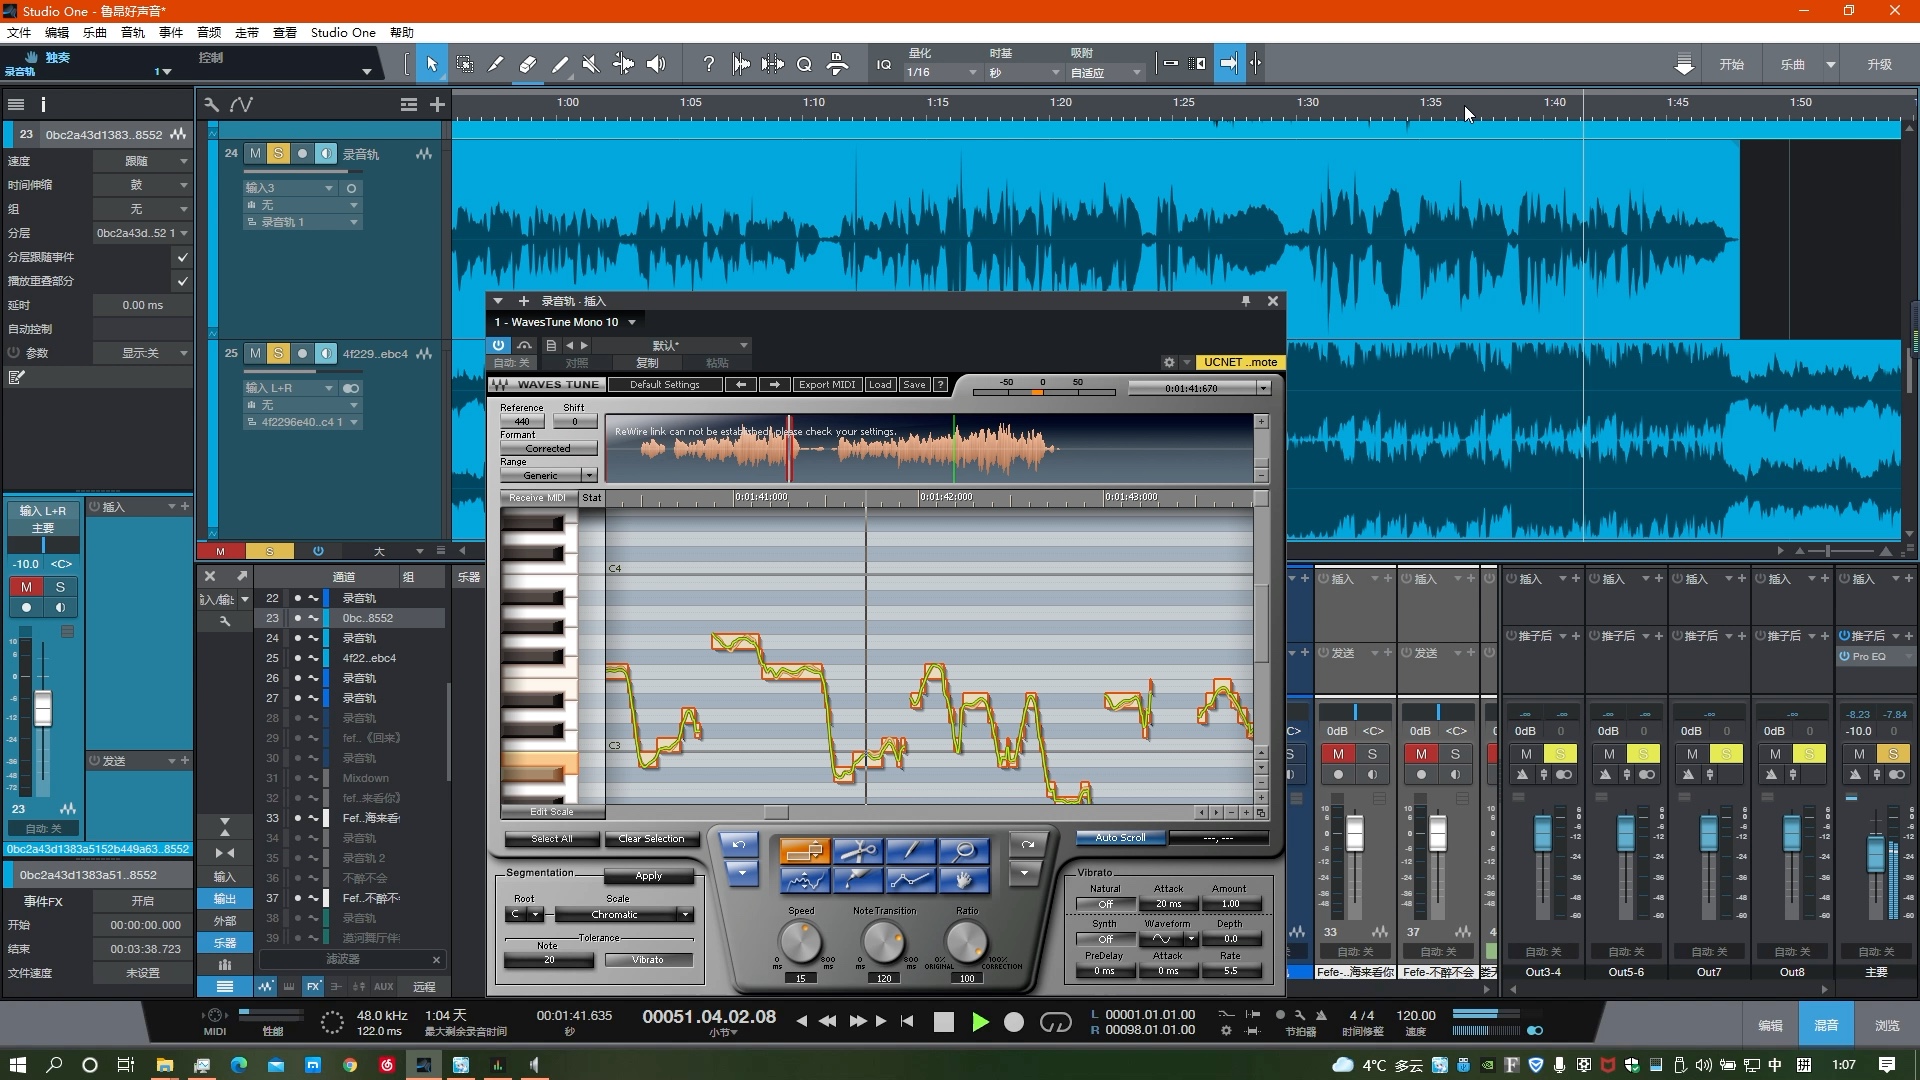Toggle plugin power bypass button
The height and width of the screenshot is (1080, 1920).
pos(498,345)
